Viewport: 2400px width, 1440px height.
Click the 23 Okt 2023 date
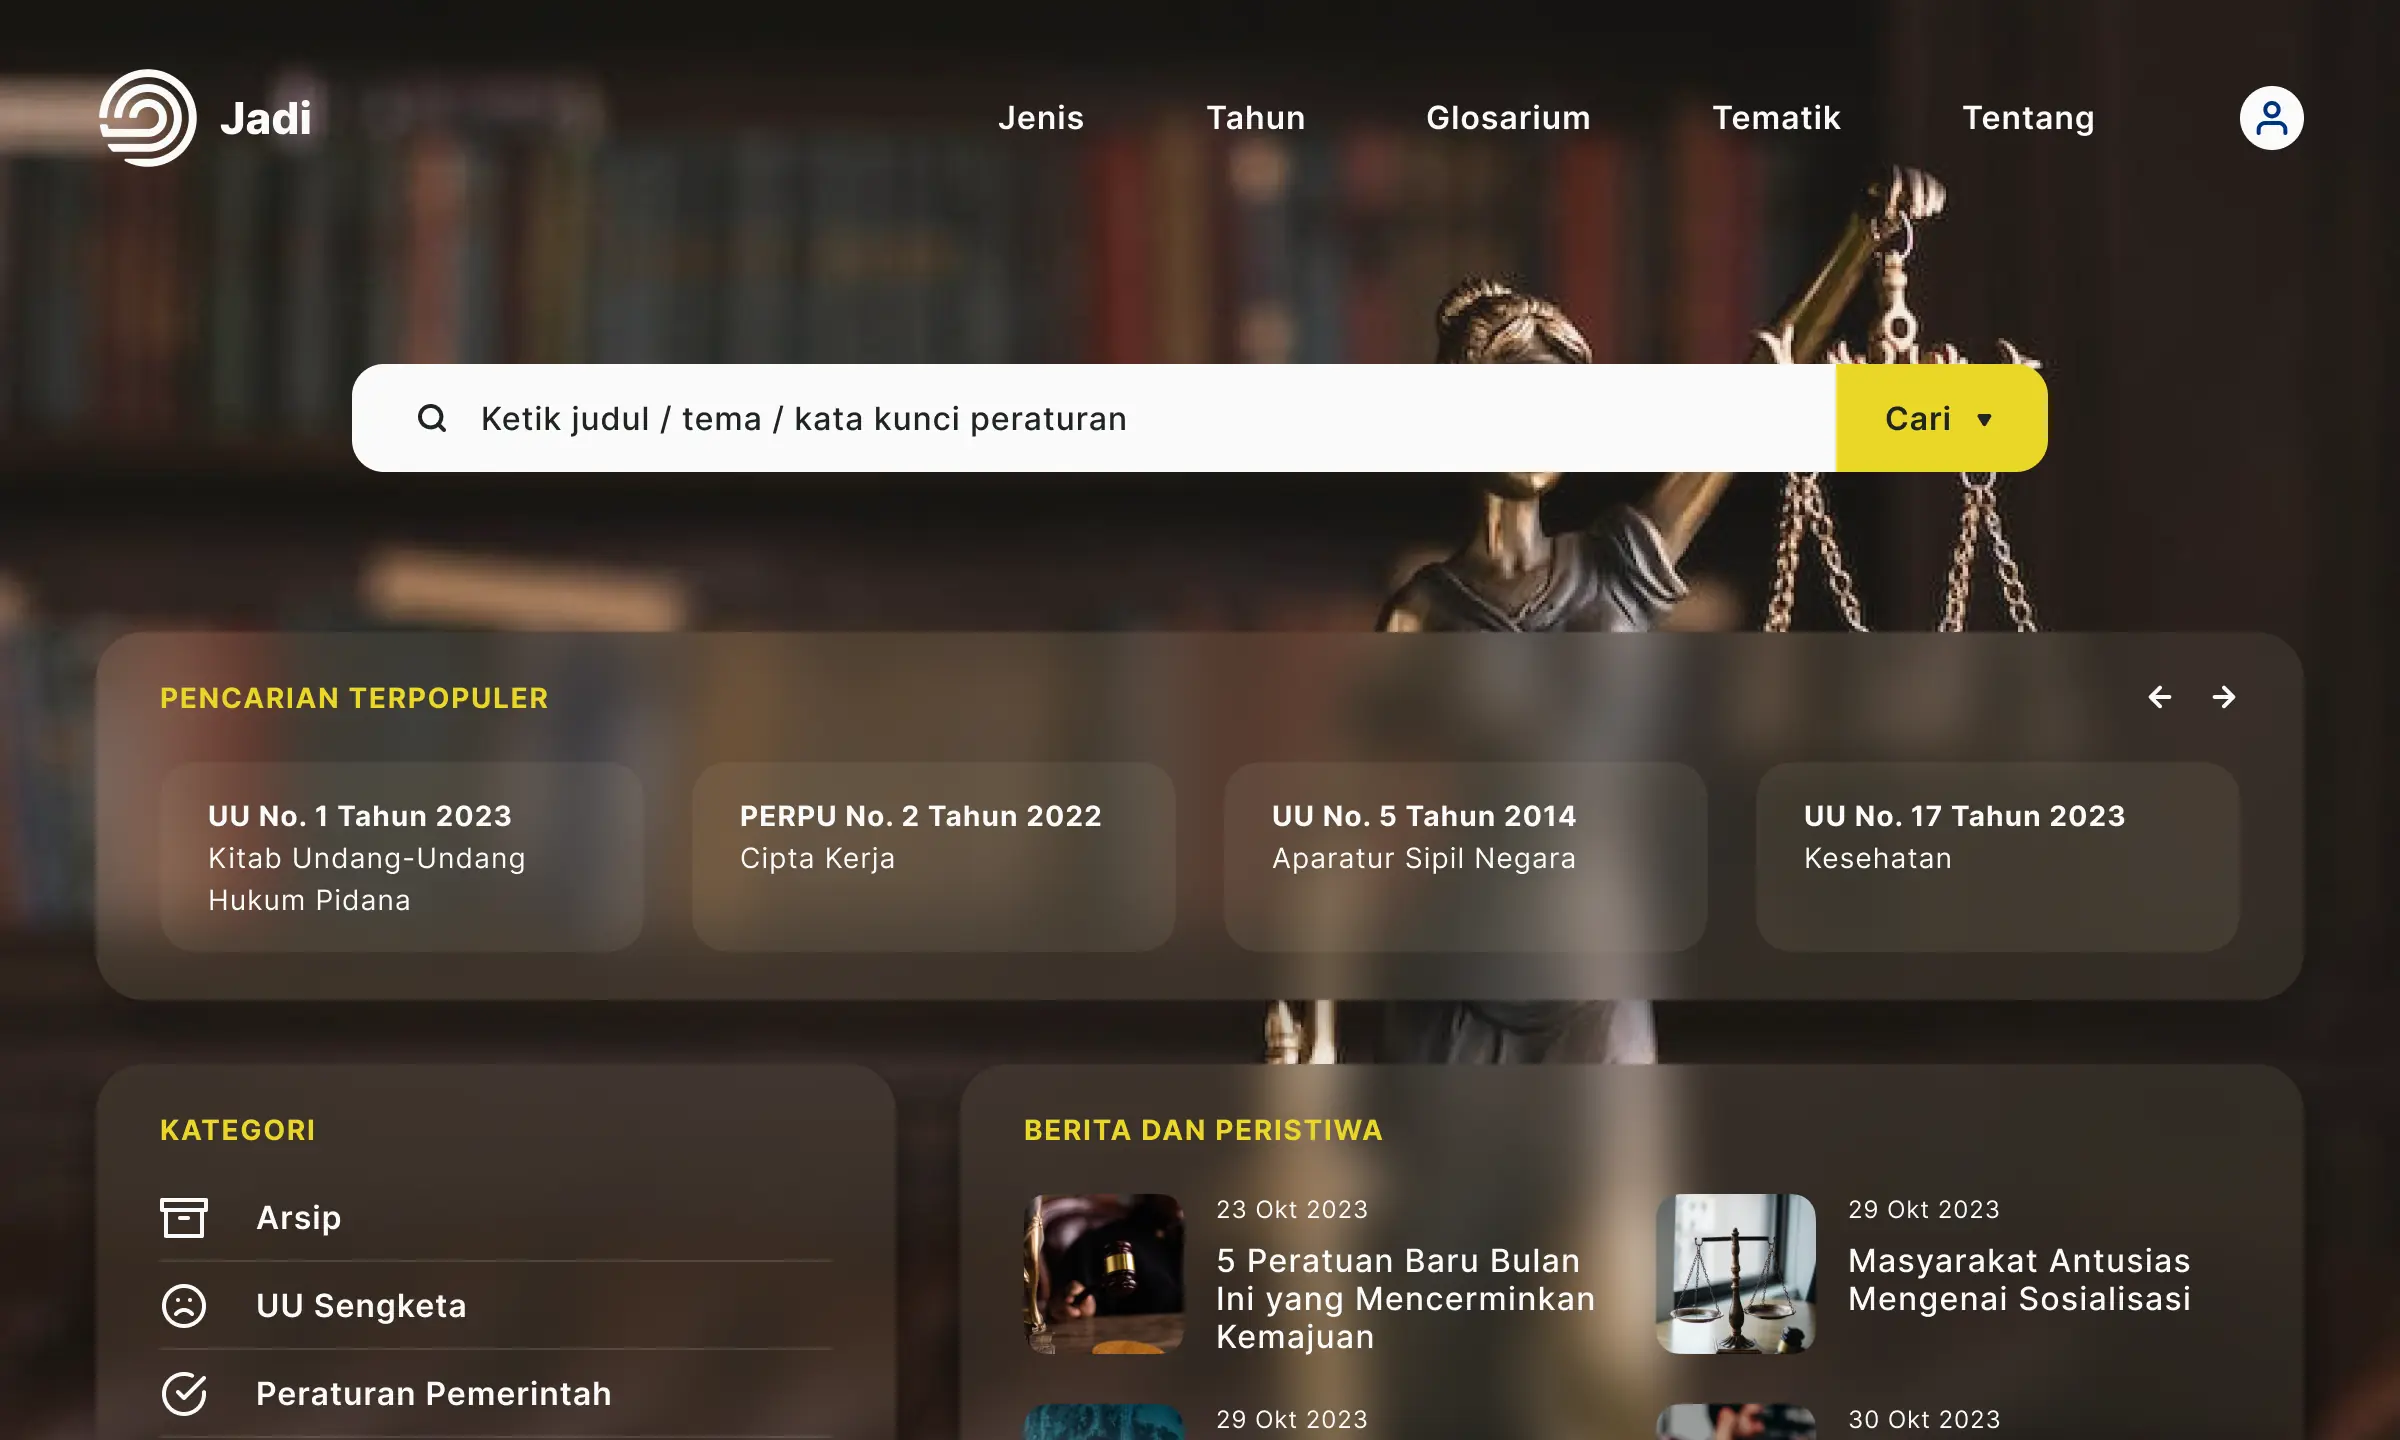pos(1292,1209)
